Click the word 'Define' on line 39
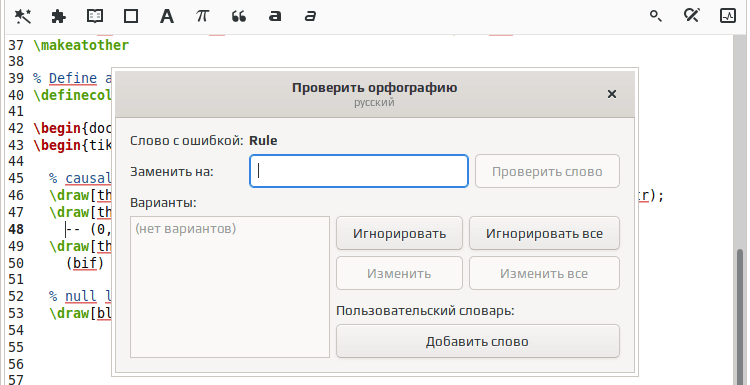Image resolution: width=750 pixels, height=385 pixels. click(73, 78)
